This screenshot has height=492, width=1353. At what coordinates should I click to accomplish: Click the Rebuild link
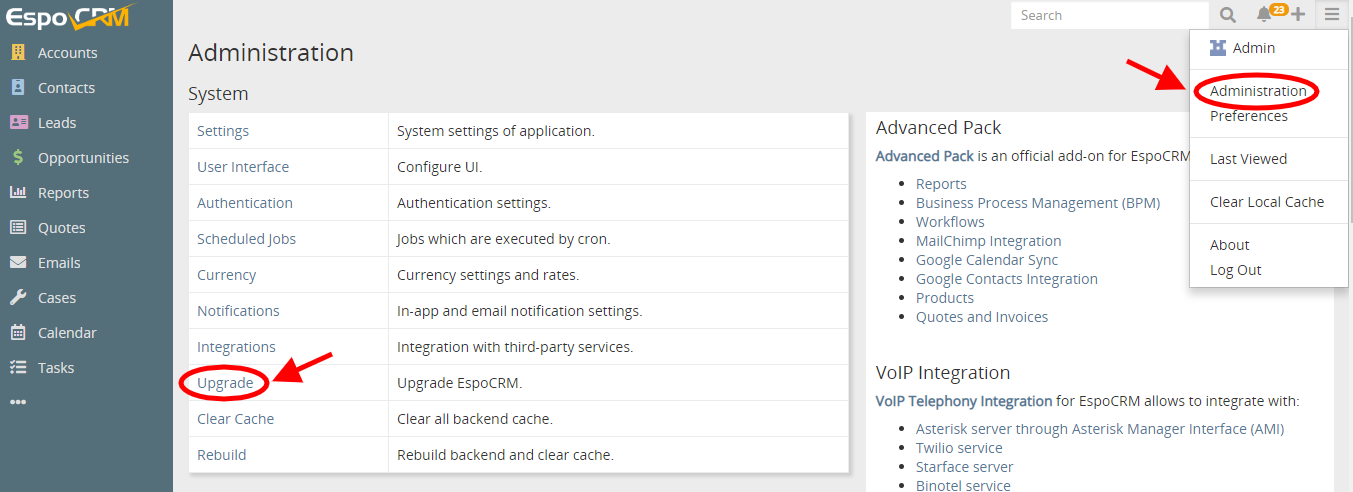click(x=222, y=455)
